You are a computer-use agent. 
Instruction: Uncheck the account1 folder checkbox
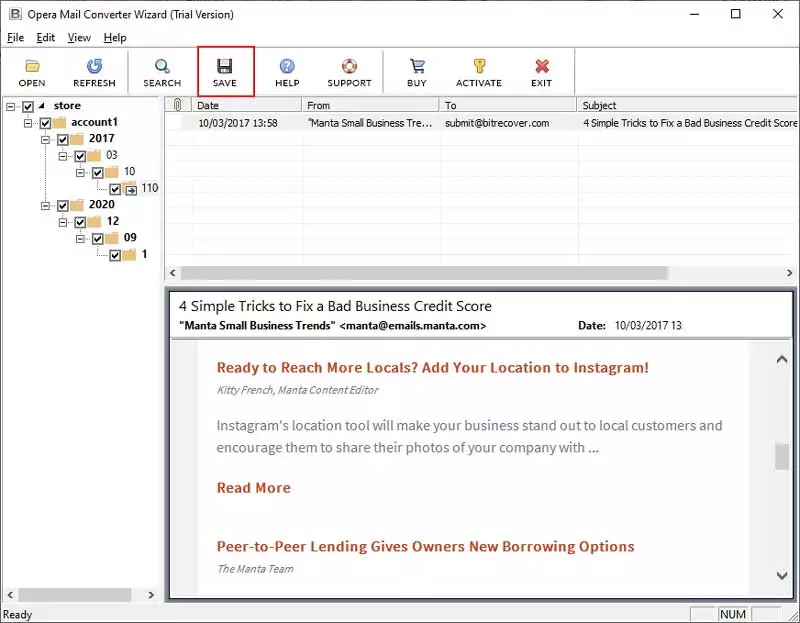click(45, 123)
